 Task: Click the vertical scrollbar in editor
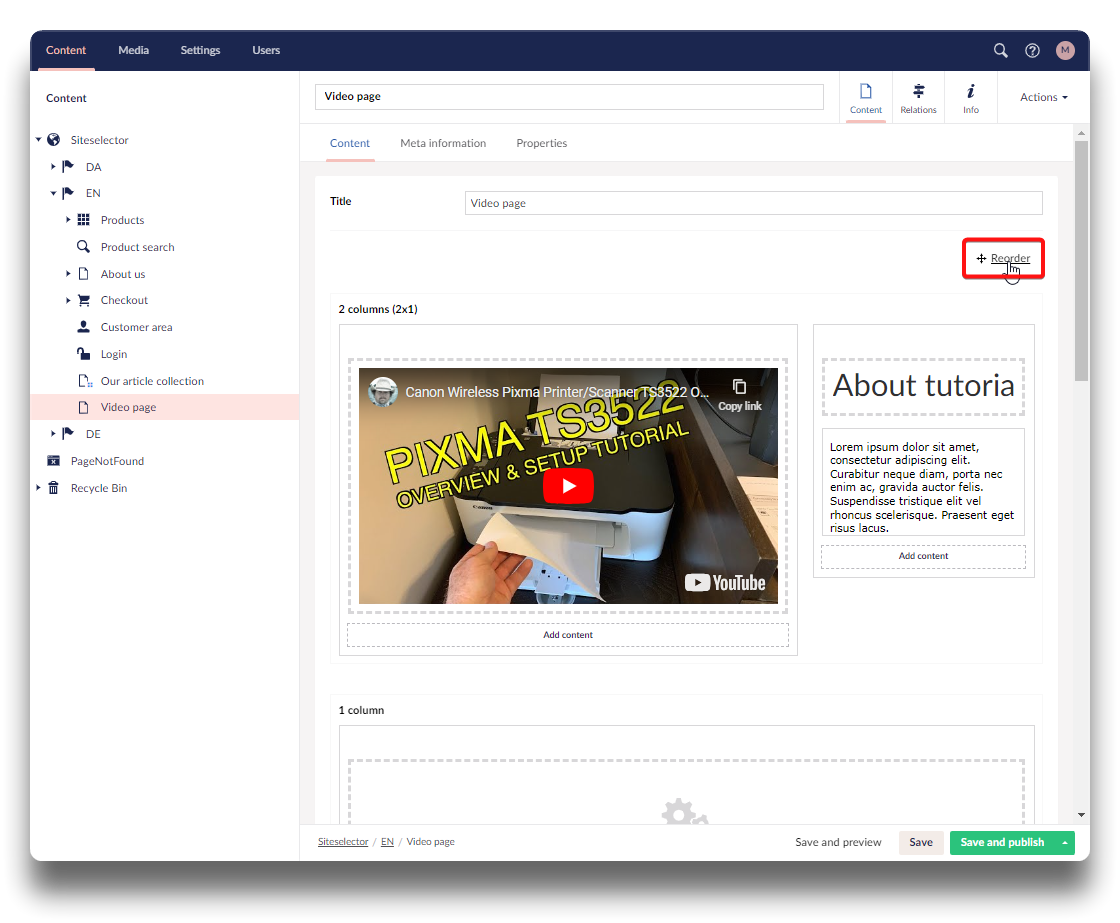click(x=1081, y=260)
